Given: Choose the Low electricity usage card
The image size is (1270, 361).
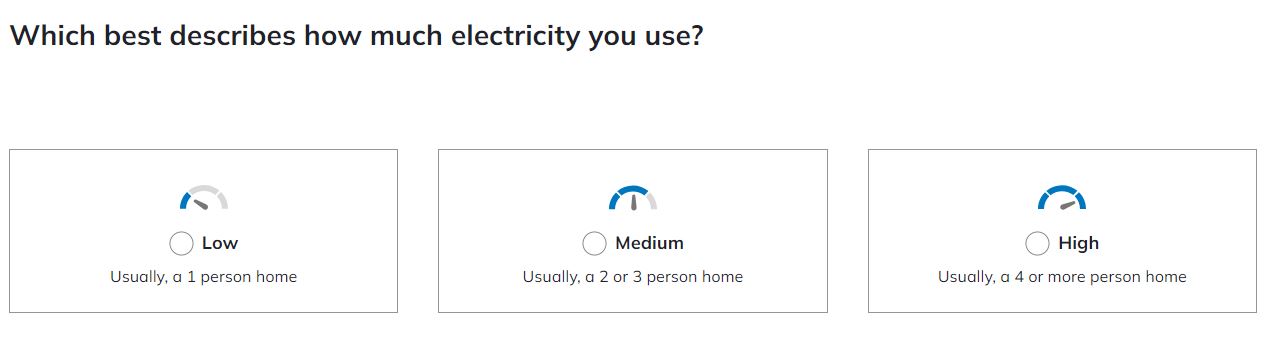Looking at the screenshot, I should (204, 231).
